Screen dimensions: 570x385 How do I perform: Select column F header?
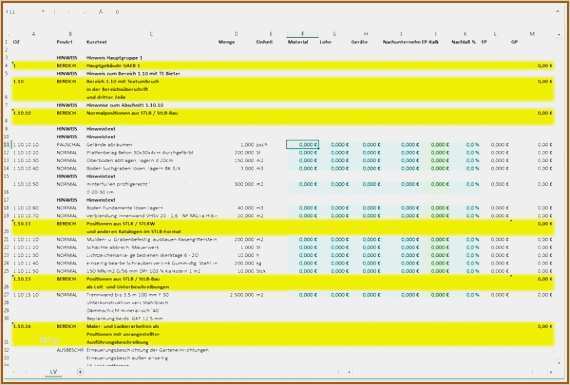point(302,34)
